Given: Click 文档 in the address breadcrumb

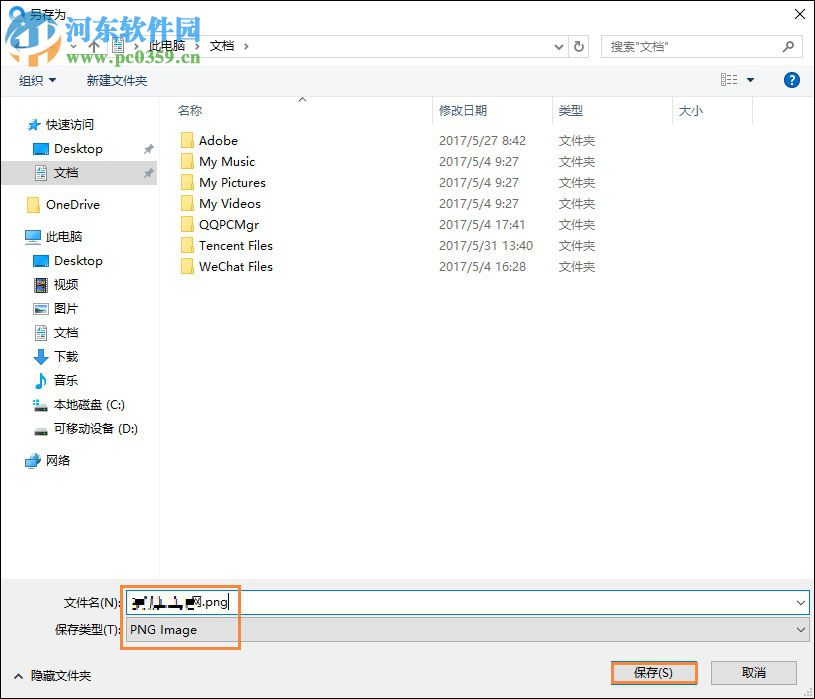Looking at the screenshot, I should coord(224,46).
